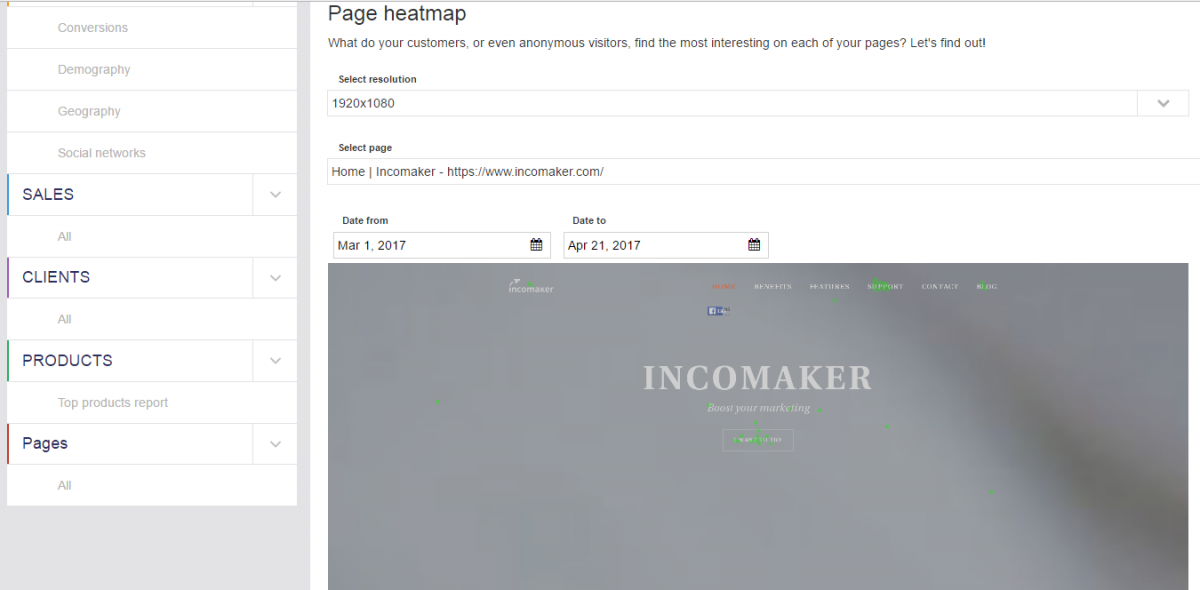Open the Conversions report in the sidebar
The image size is (1200, 590).
pos(93,28)
